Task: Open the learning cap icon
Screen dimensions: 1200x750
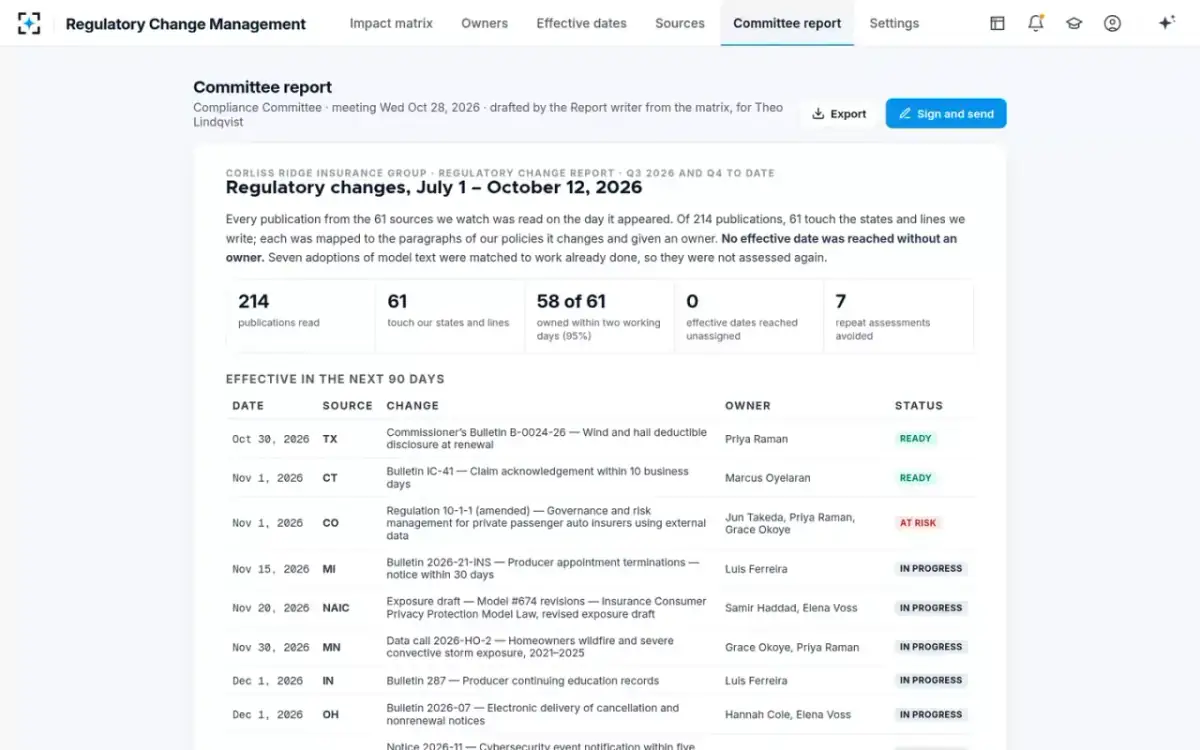Action: [1074, 23]
